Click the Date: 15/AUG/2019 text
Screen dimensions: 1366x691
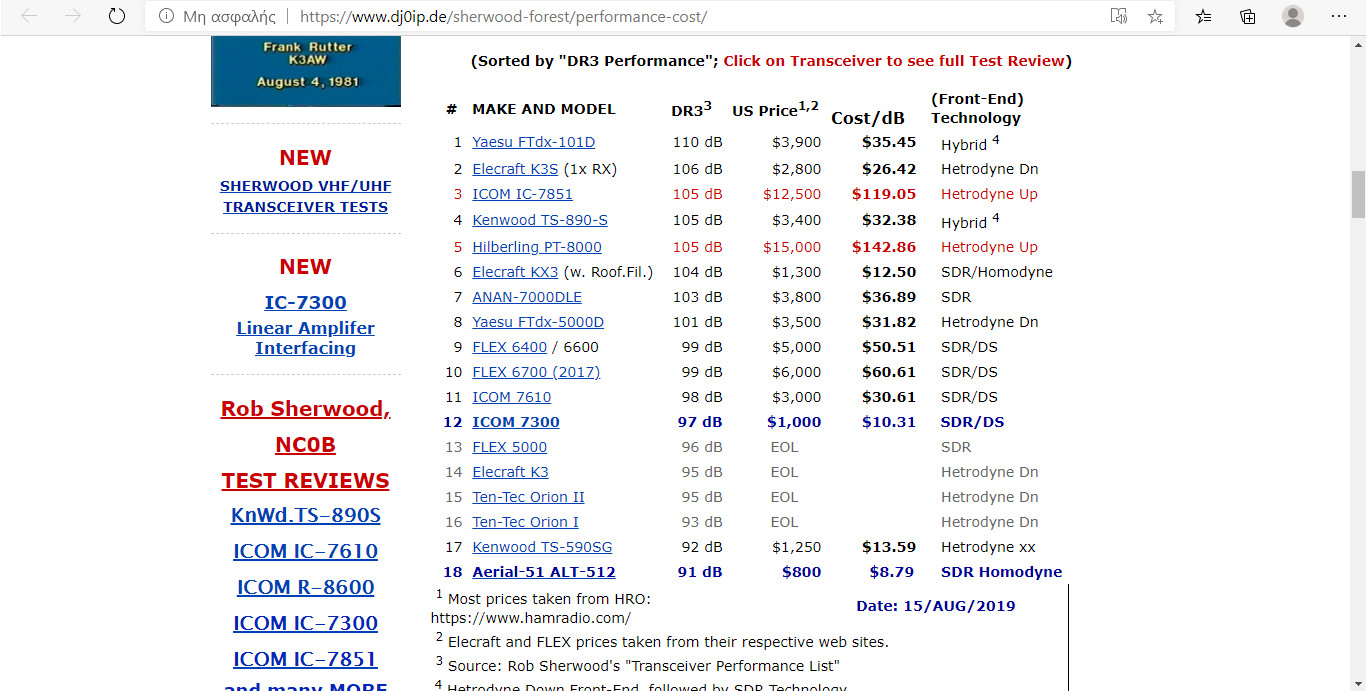[936, 606]
